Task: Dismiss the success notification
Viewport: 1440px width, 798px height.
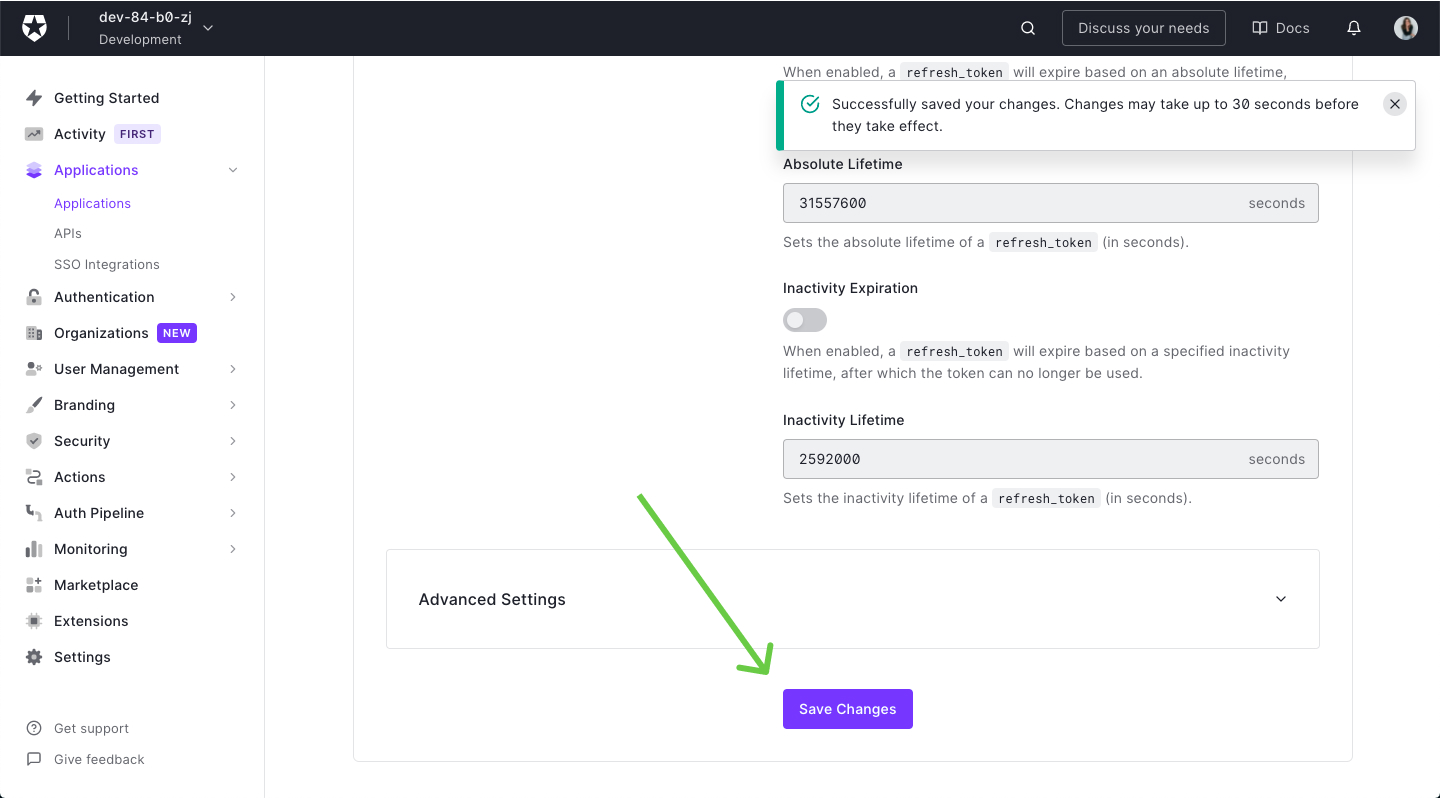Action: (x=1394, y=103)
